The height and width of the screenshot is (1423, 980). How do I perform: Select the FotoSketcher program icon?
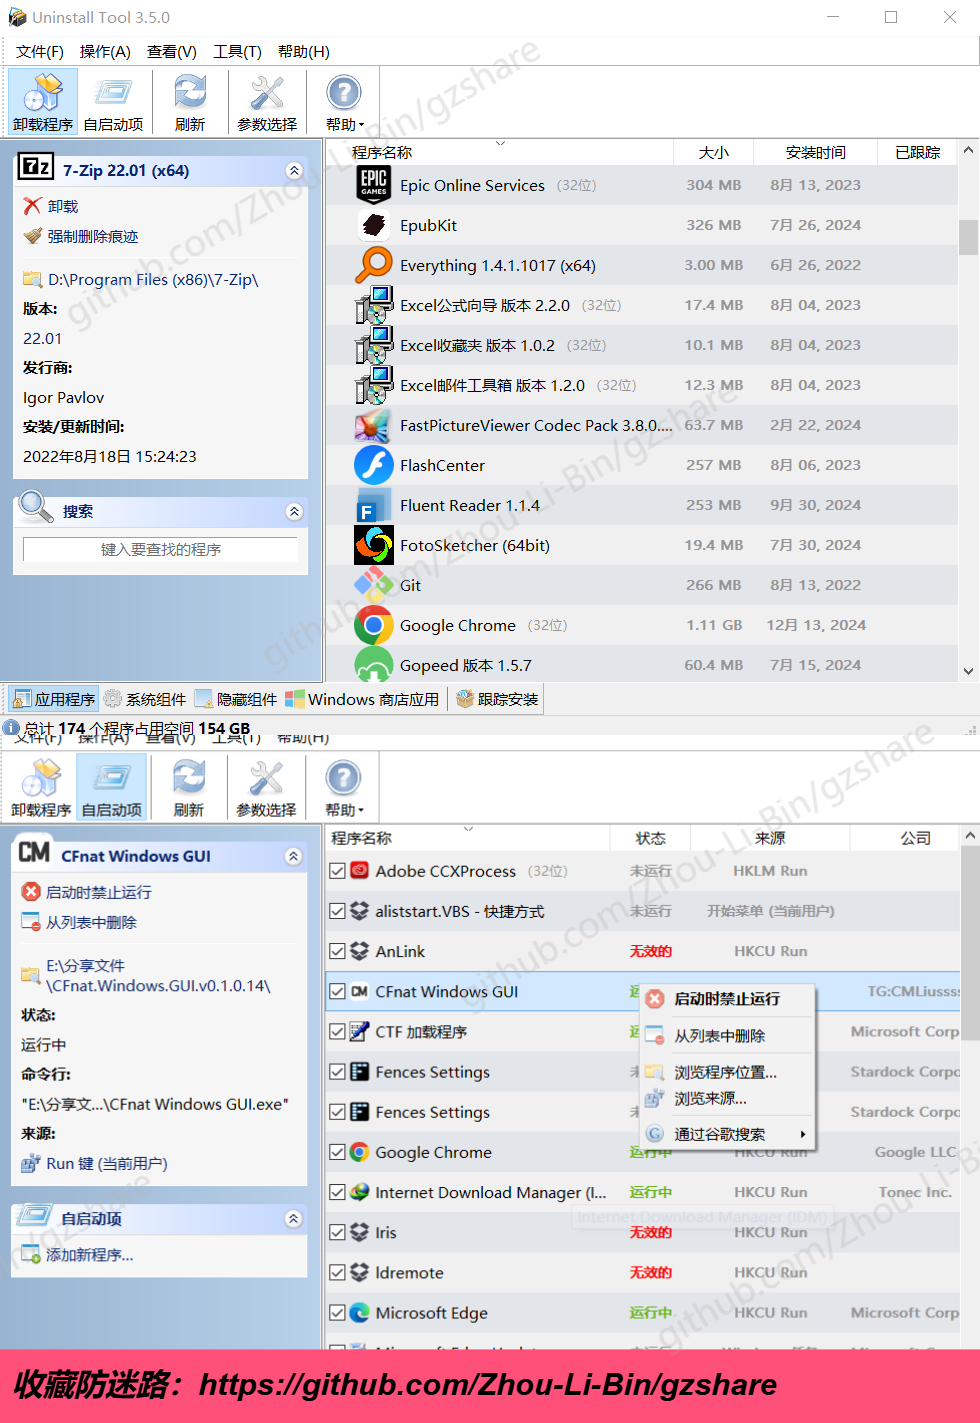tap(374, 545)
